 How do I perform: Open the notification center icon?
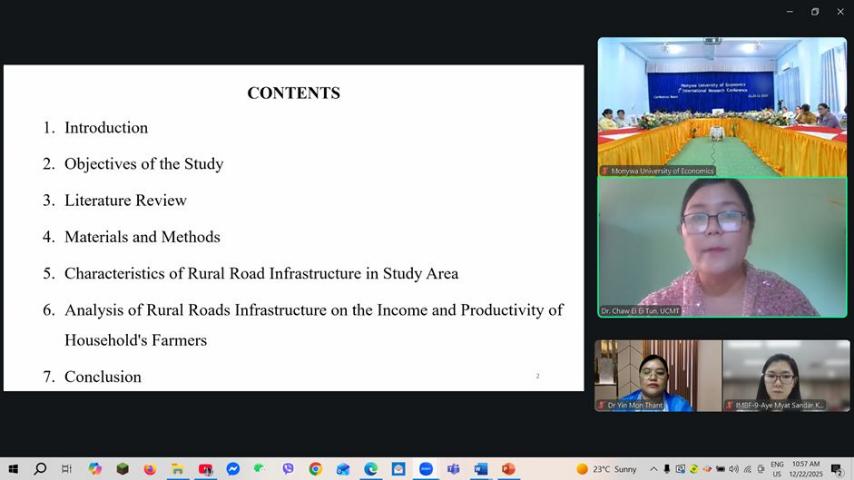pos(836,469)
